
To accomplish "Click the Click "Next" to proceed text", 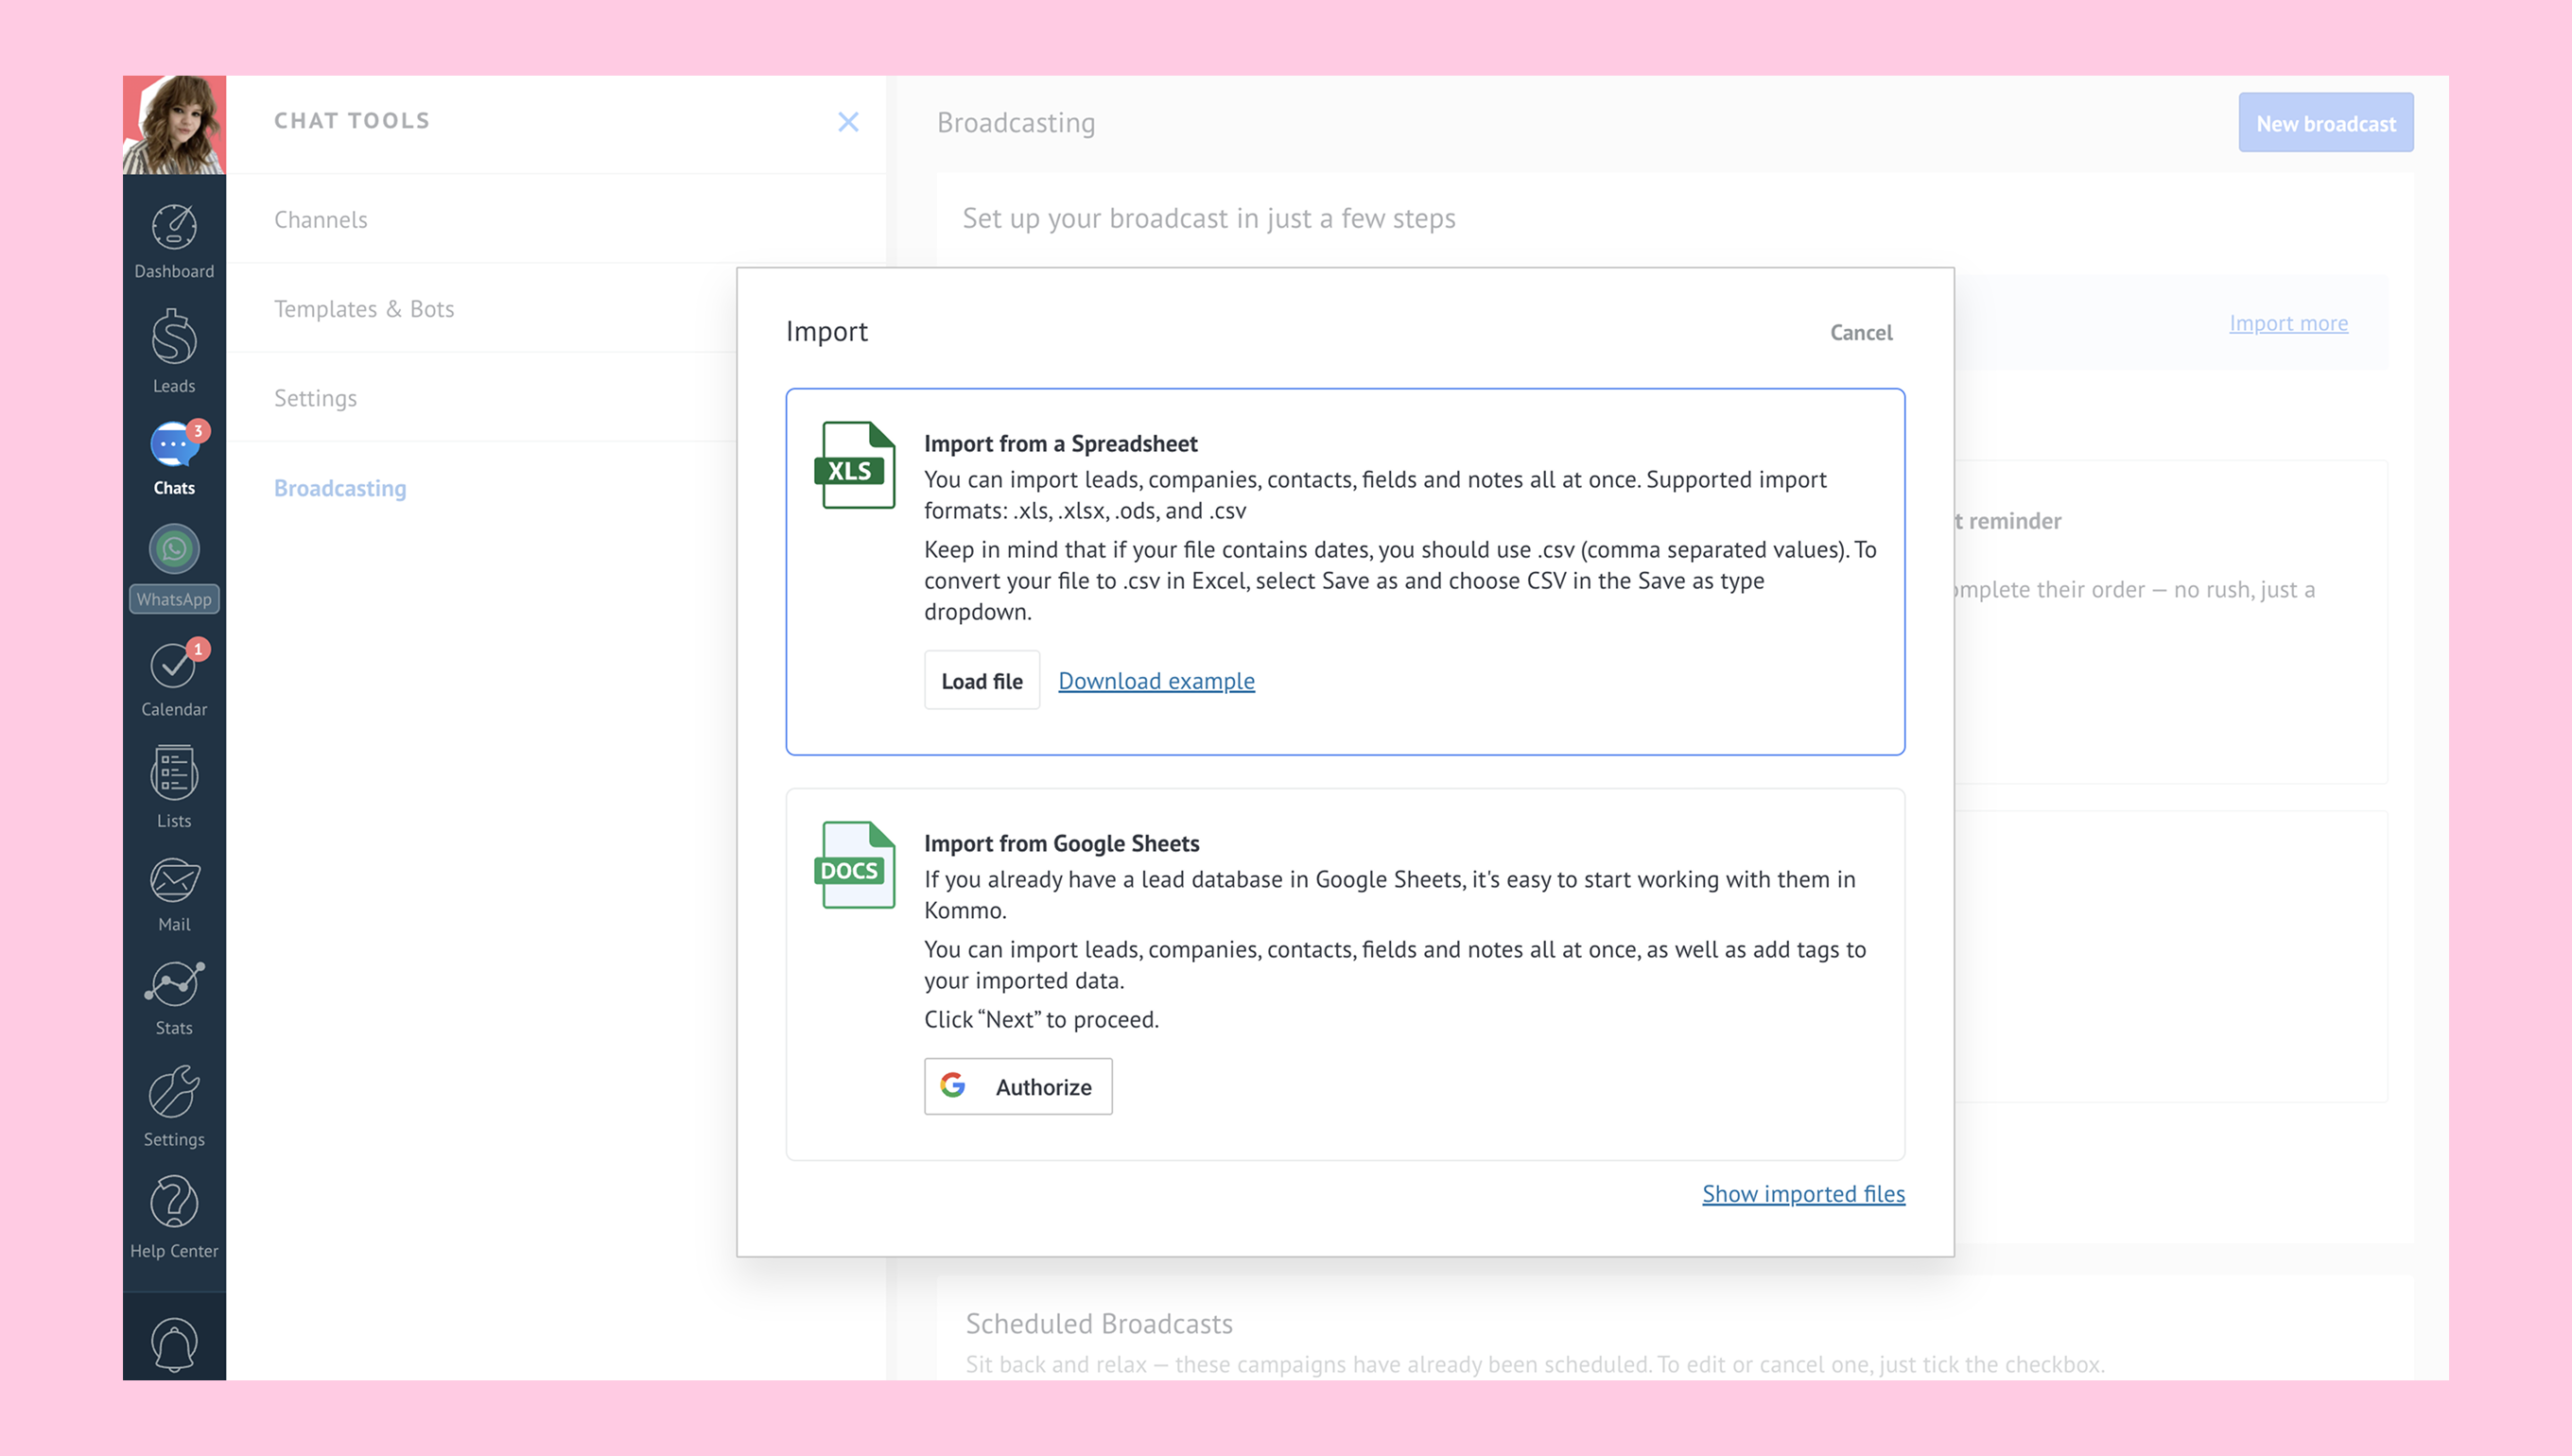I will point(1041,1019).
